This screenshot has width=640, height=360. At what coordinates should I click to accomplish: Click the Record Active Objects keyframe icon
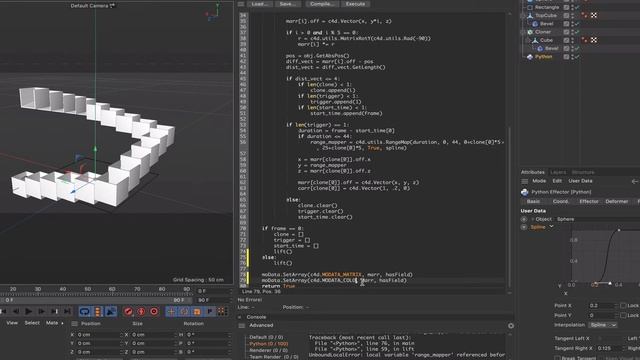[x=128, y=311]
